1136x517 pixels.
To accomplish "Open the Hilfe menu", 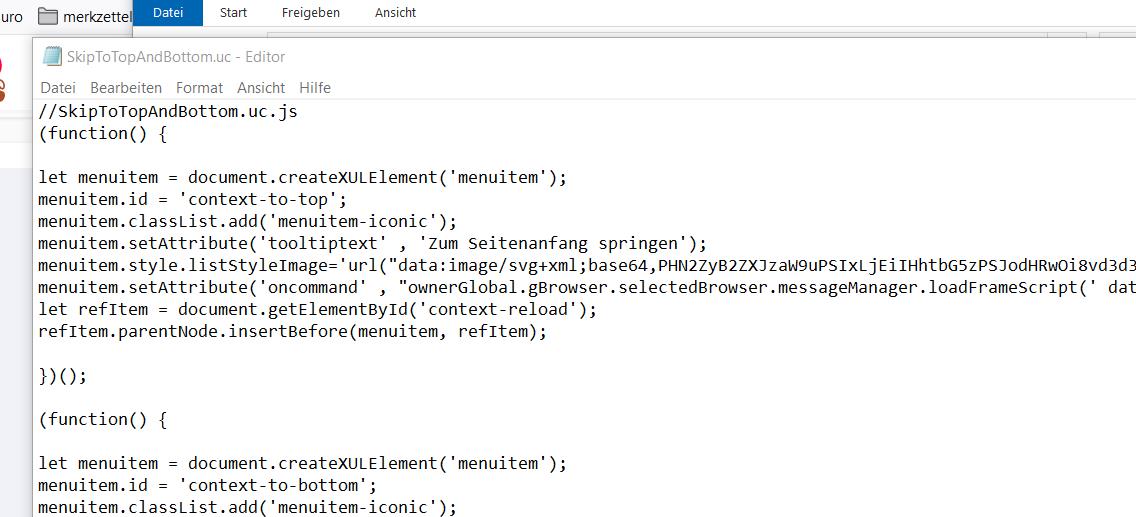I will [315, 88].
